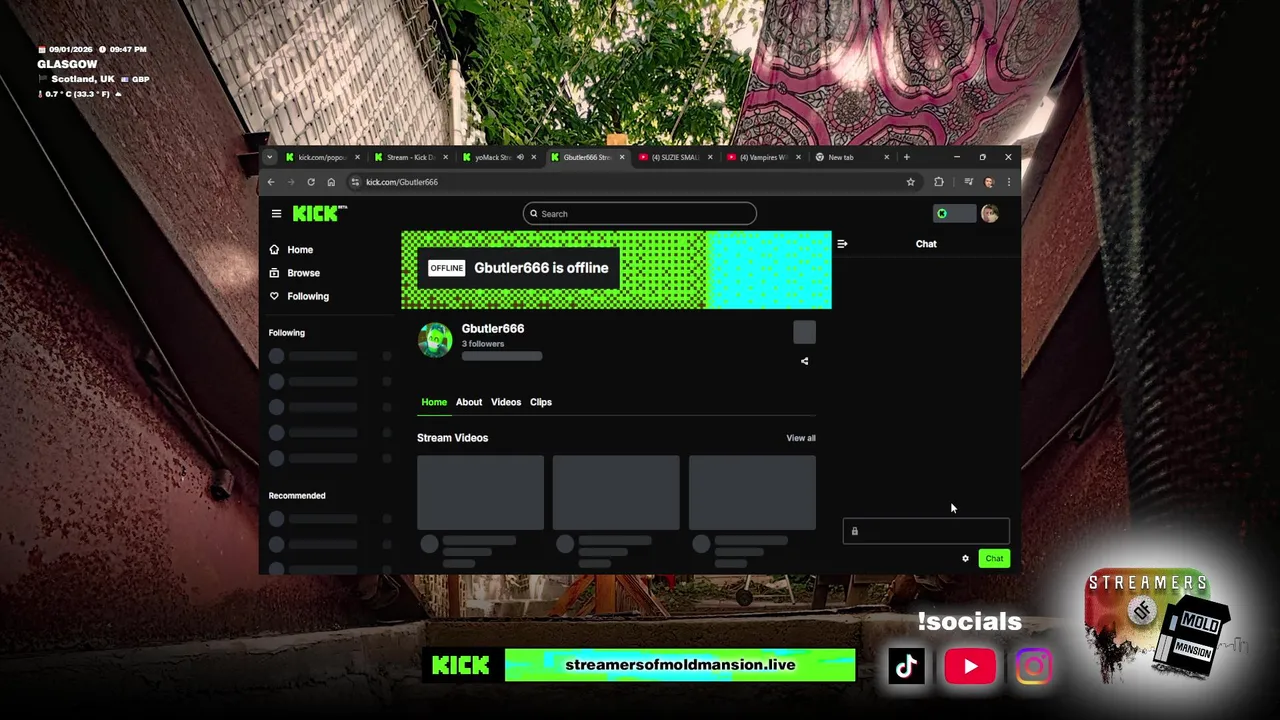
Task: Mute the yoMack tab via its speaker icon
Action: pyautogui.click(x=520, y=157)
